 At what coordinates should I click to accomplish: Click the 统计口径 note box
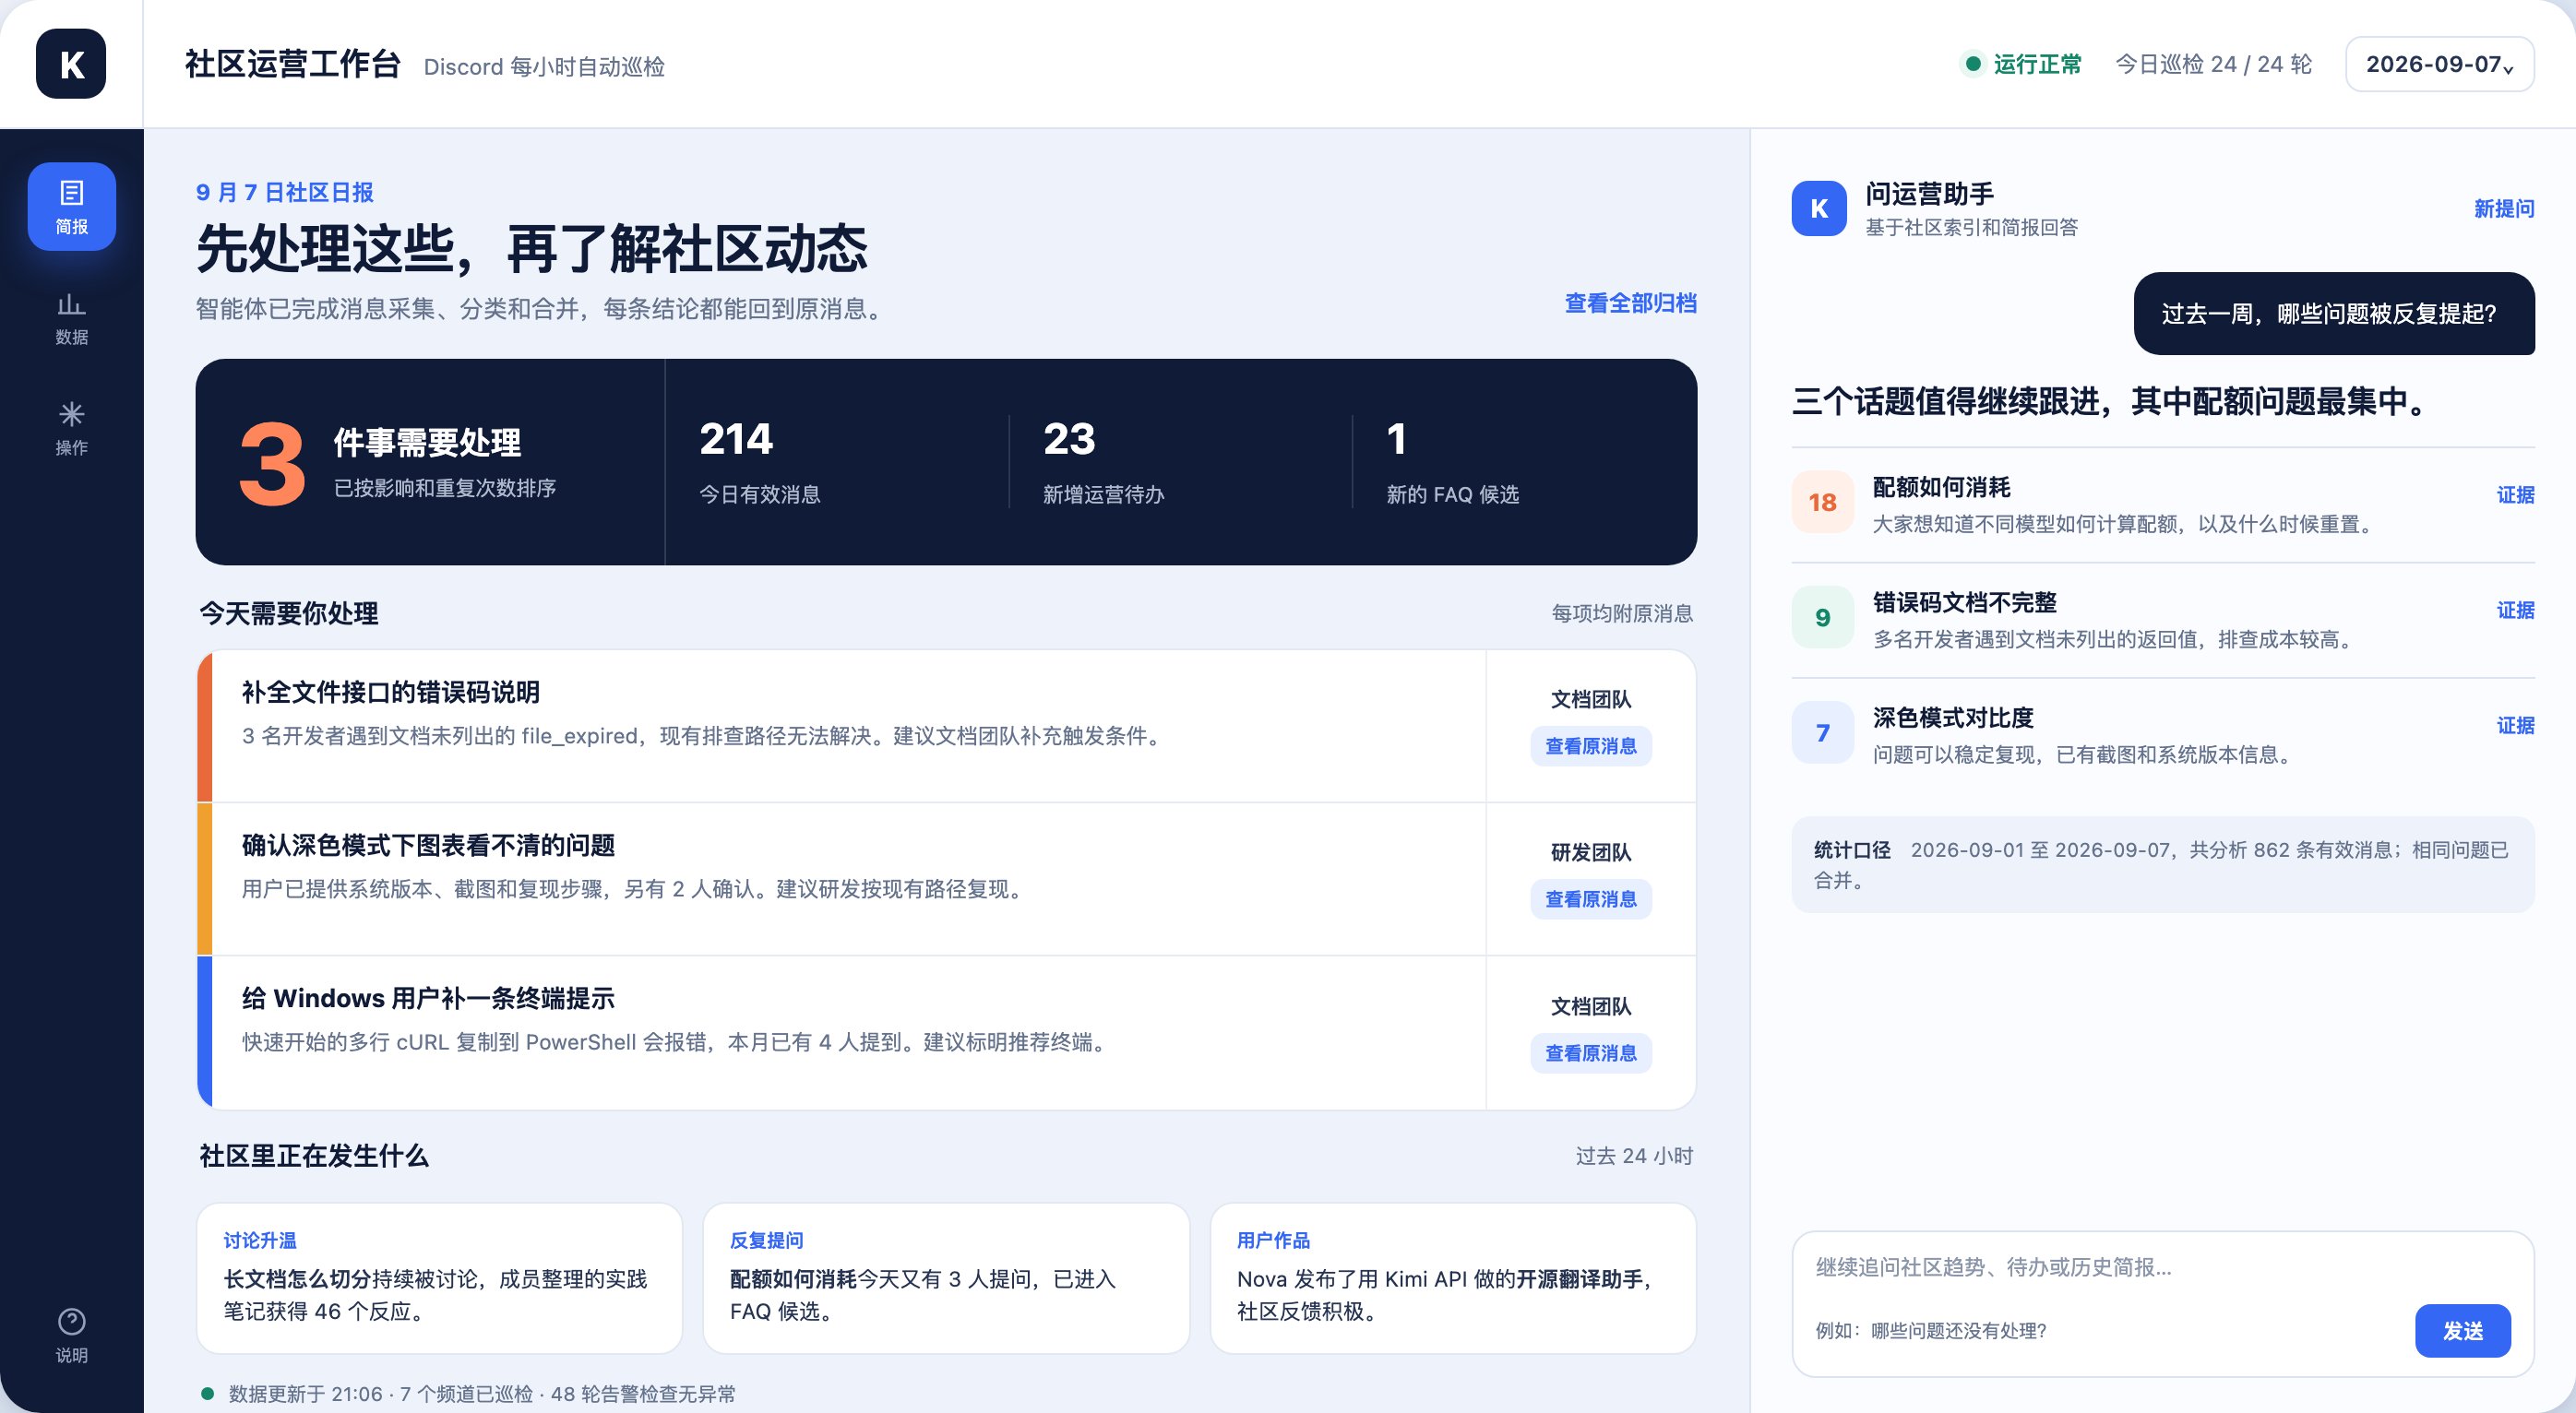[2162, 865]
